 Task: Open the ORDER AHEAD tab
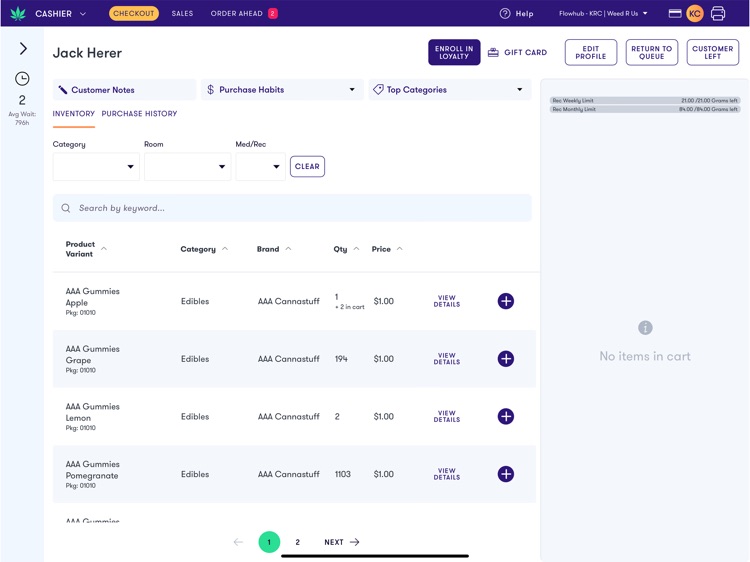coord(236,13)
